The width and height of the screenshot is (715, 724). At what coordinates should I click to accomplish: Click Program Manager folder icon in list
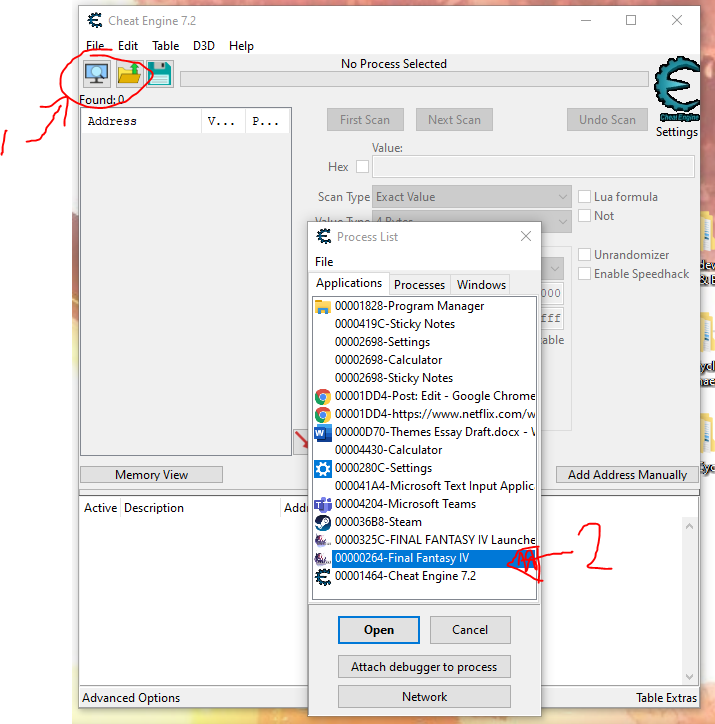point(323,306)
